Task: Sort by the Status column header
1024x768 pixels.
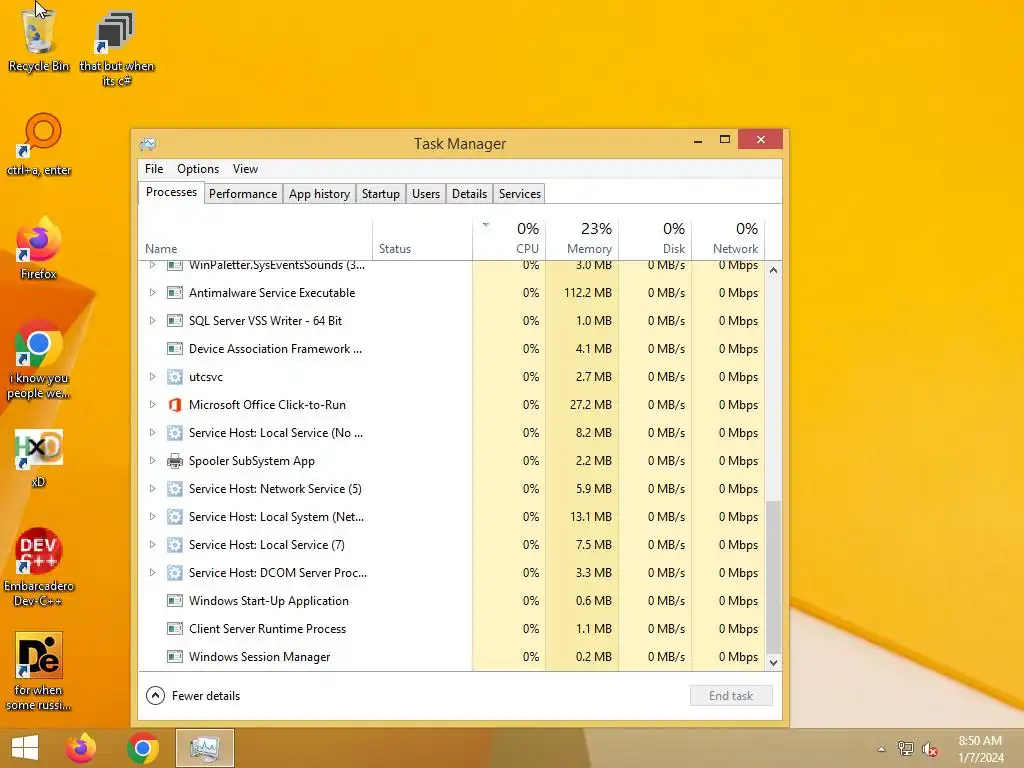Action: (423, 239)
